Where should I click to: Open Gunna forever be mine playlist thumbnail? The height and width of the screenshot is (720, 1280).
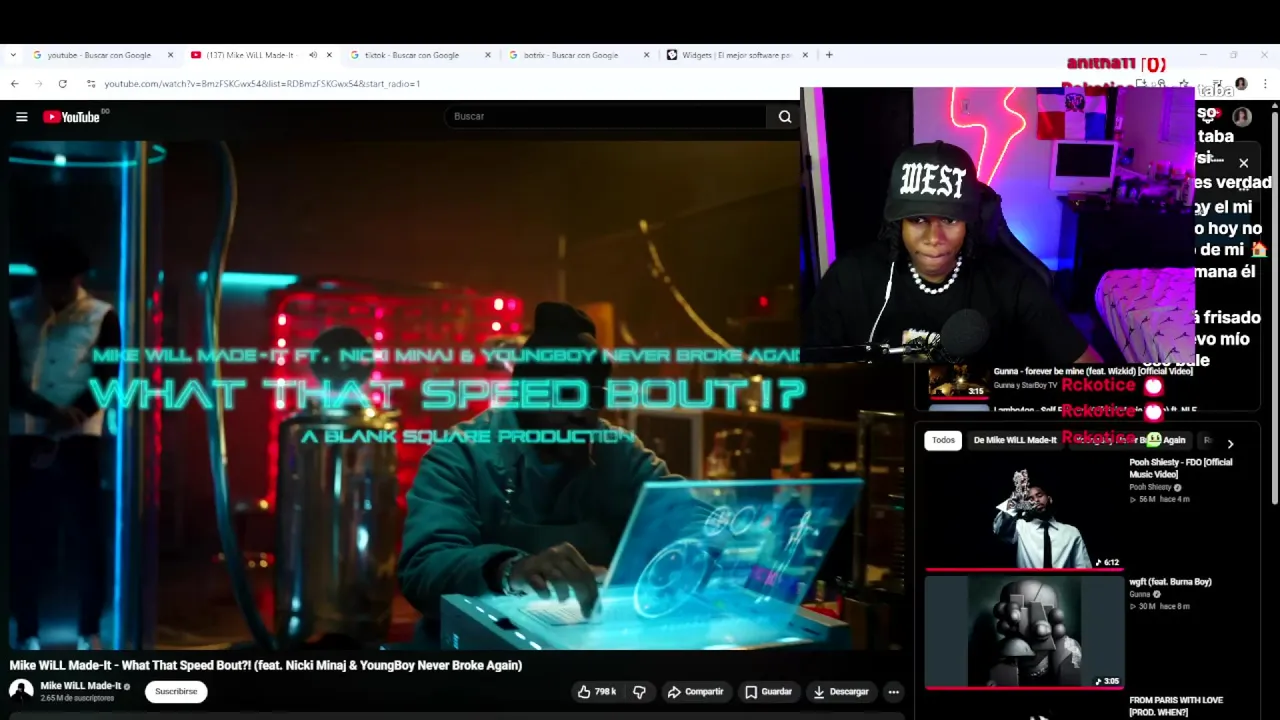click(958, 381)
